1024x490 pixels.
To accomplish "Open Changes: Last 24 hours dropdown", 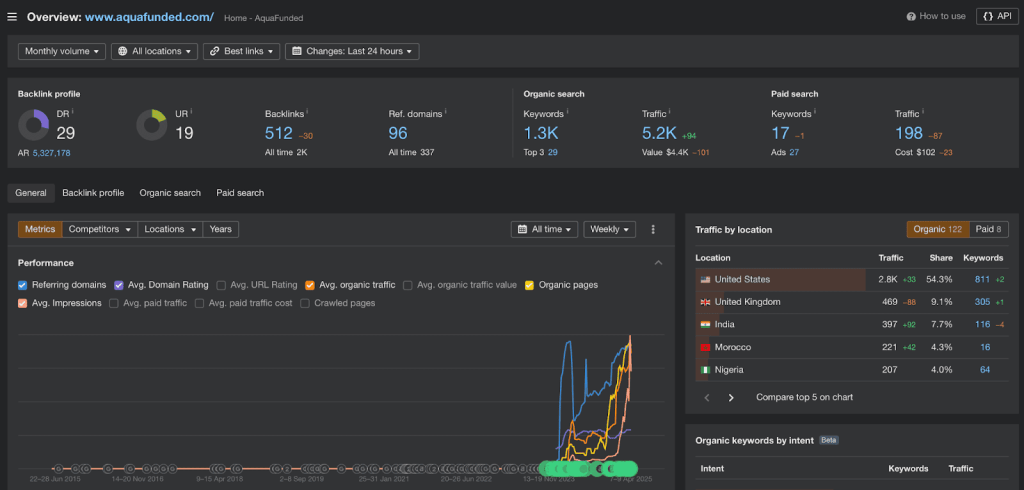I will coord(352,51).
